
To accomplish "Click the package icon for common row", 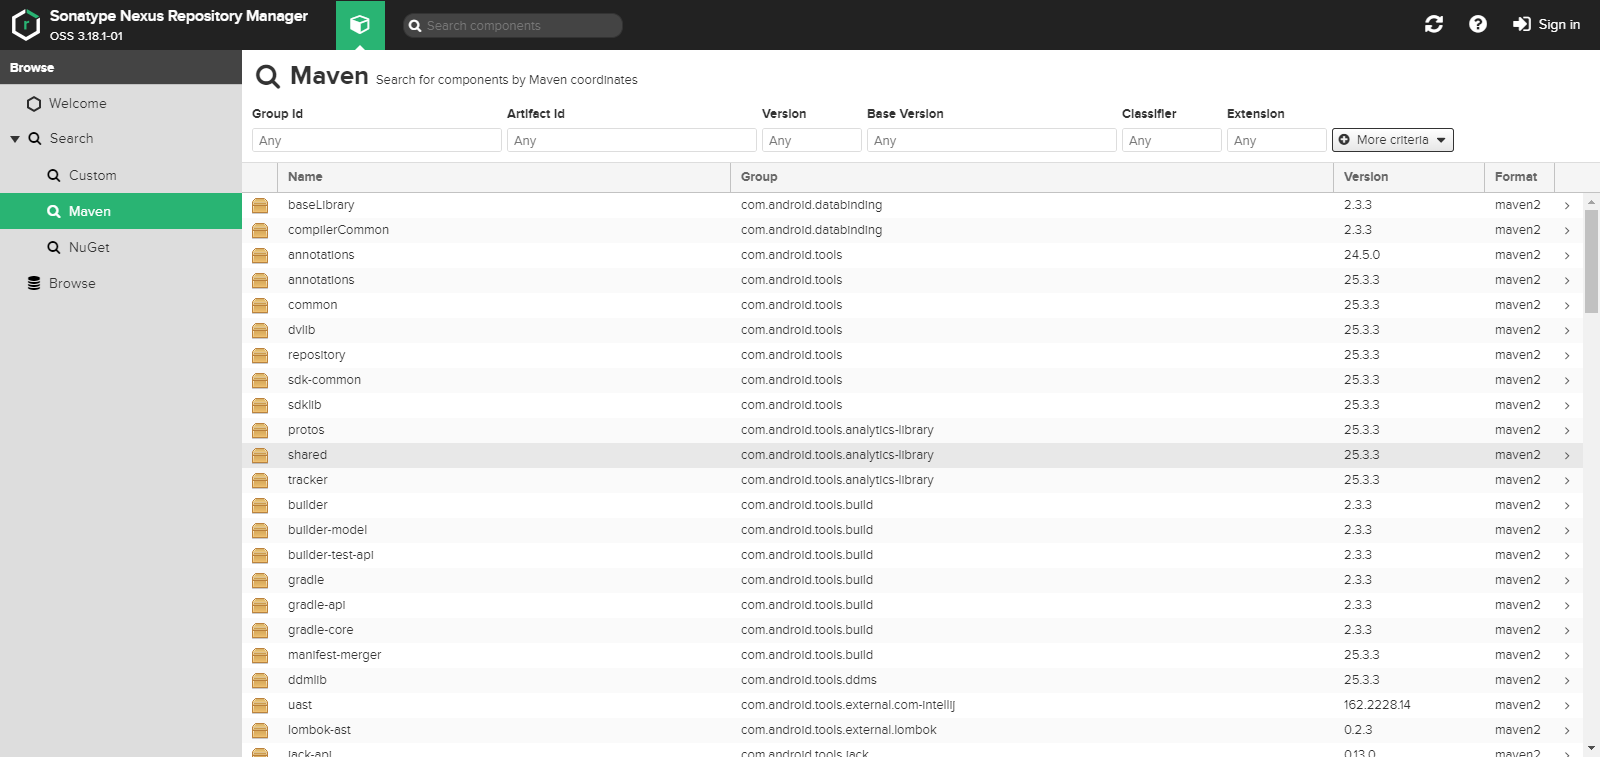I will coord(260,305).
